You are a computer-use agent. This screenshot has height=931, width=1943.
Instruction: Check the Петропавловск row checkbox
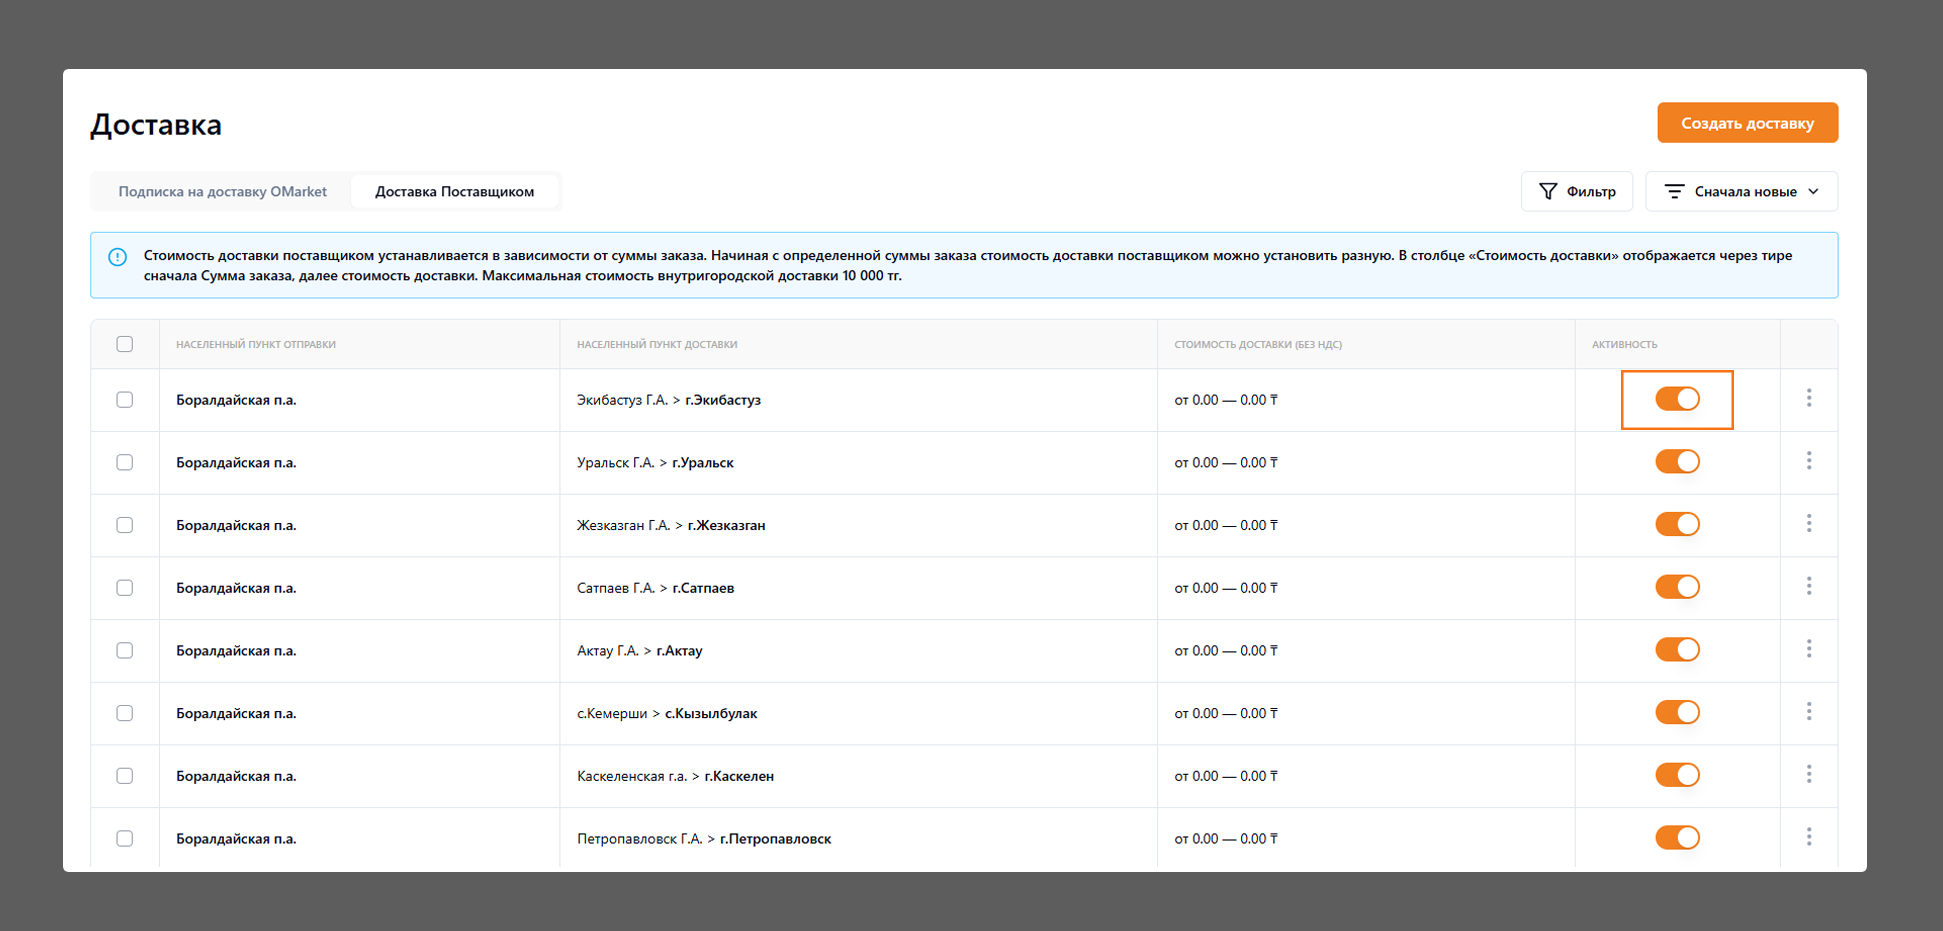(124, 838)
